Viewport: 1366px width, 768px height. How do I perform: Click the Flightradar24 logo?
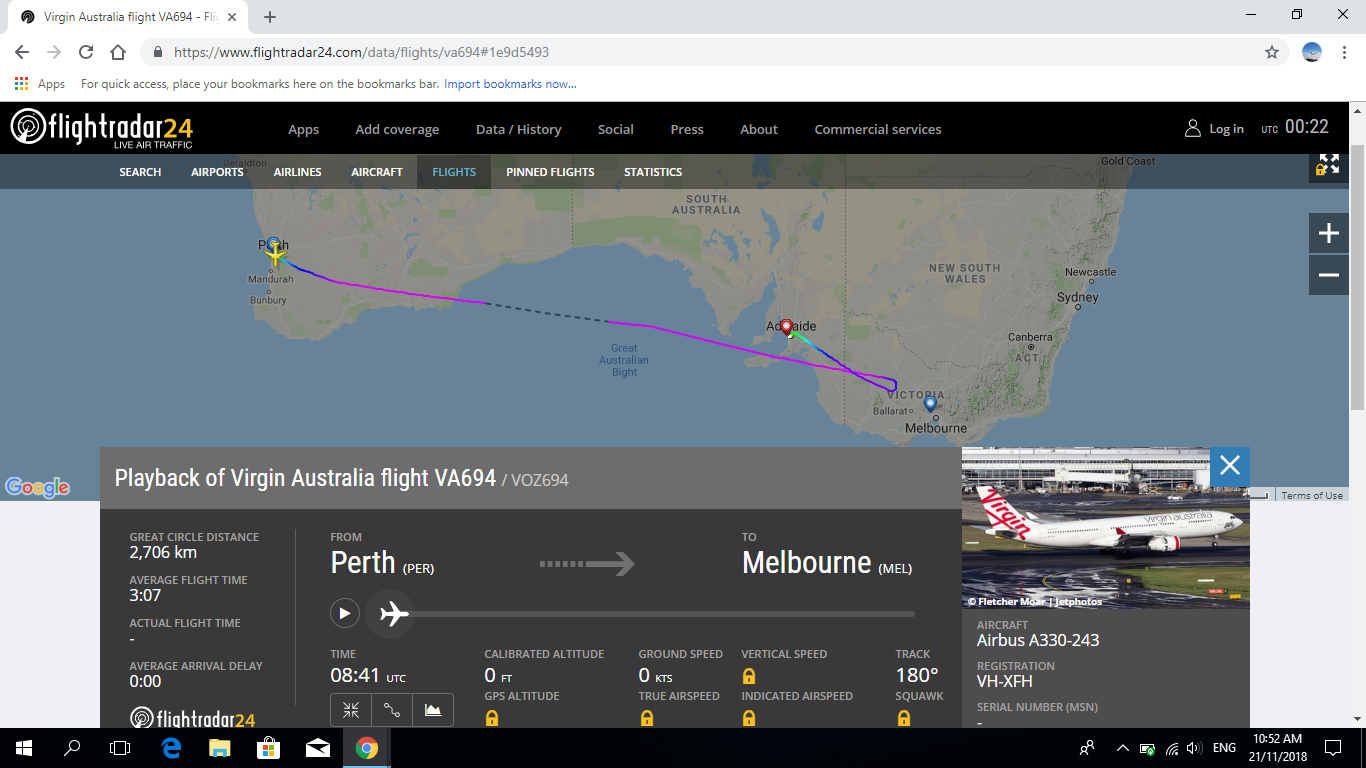point(101,128)
